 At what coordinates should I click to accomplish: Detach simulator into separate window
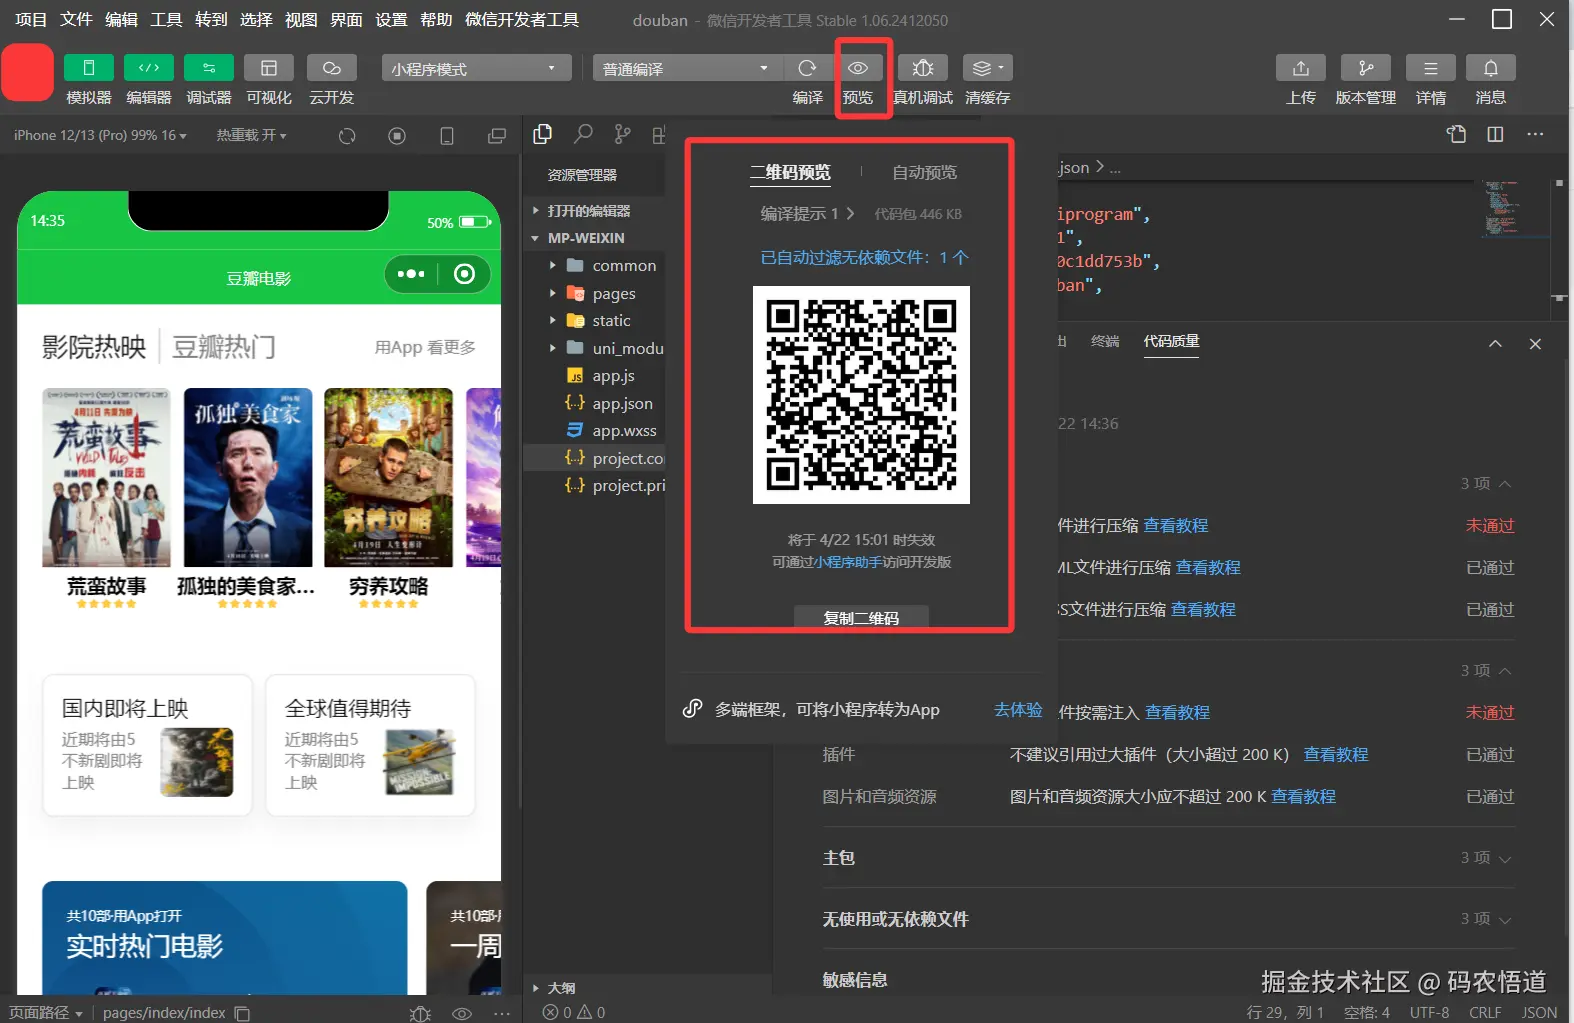(x=497, y=136)
